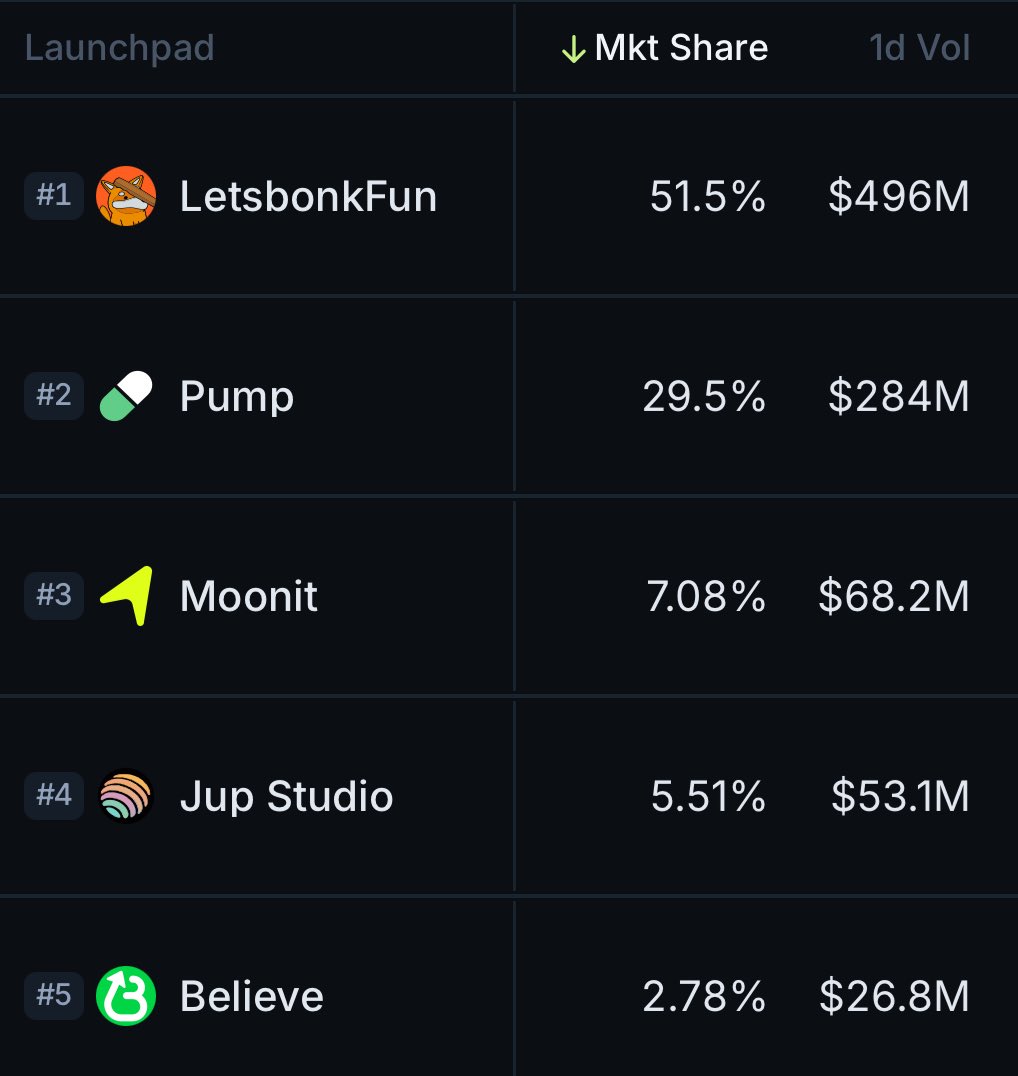
Task: Sort by the Launchpad column header
Action: coord(119,48)
